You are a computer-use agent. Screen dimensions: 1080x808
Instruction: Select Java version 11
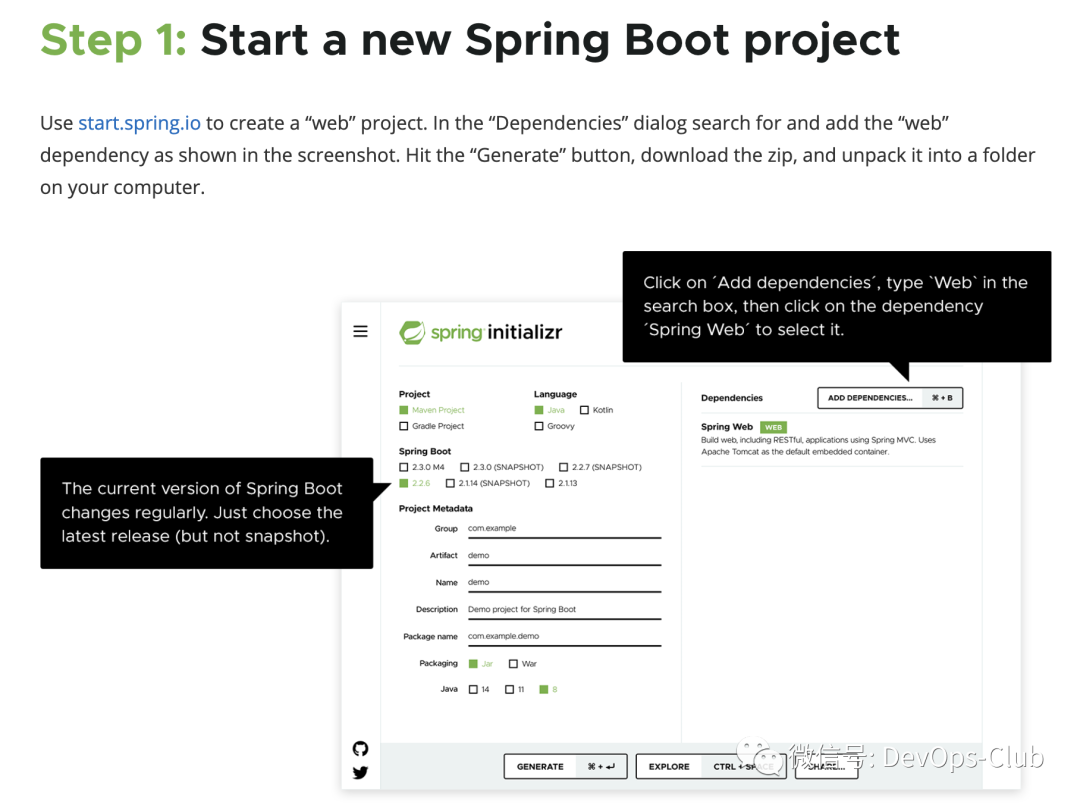515,690
